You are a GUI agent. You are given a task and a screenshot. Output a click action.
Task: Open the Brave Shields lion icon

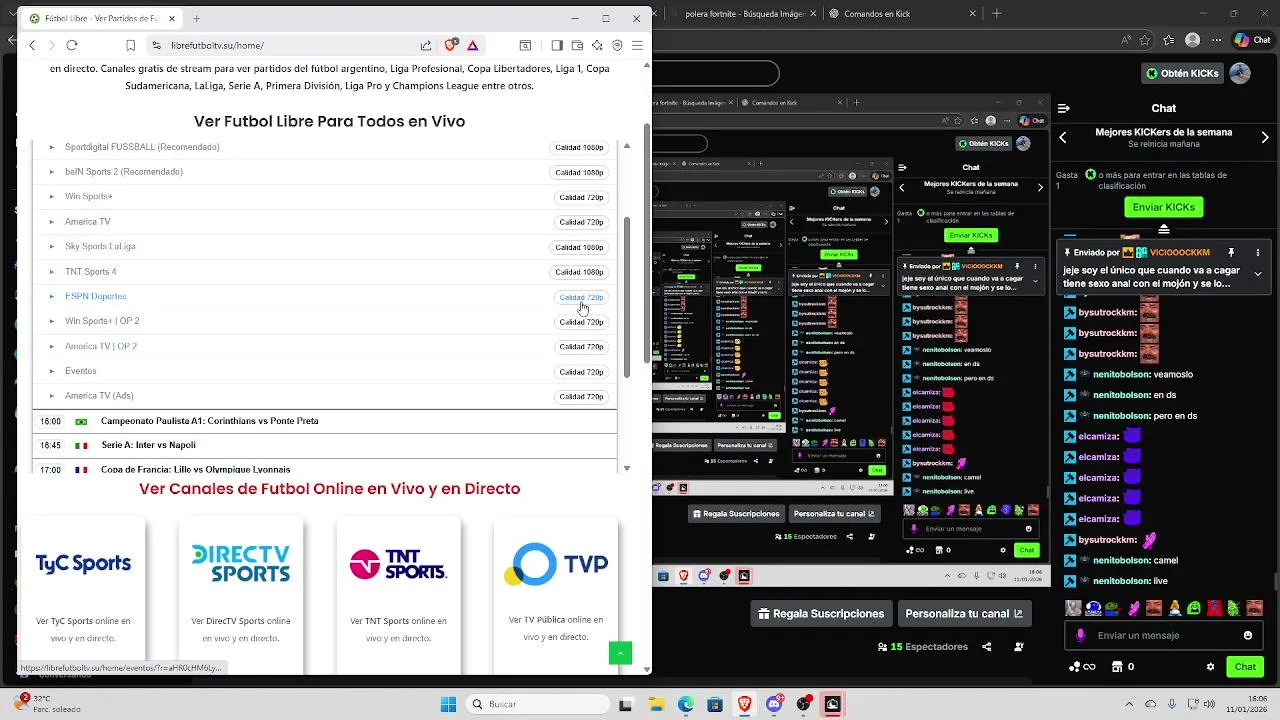pos(451,45)
